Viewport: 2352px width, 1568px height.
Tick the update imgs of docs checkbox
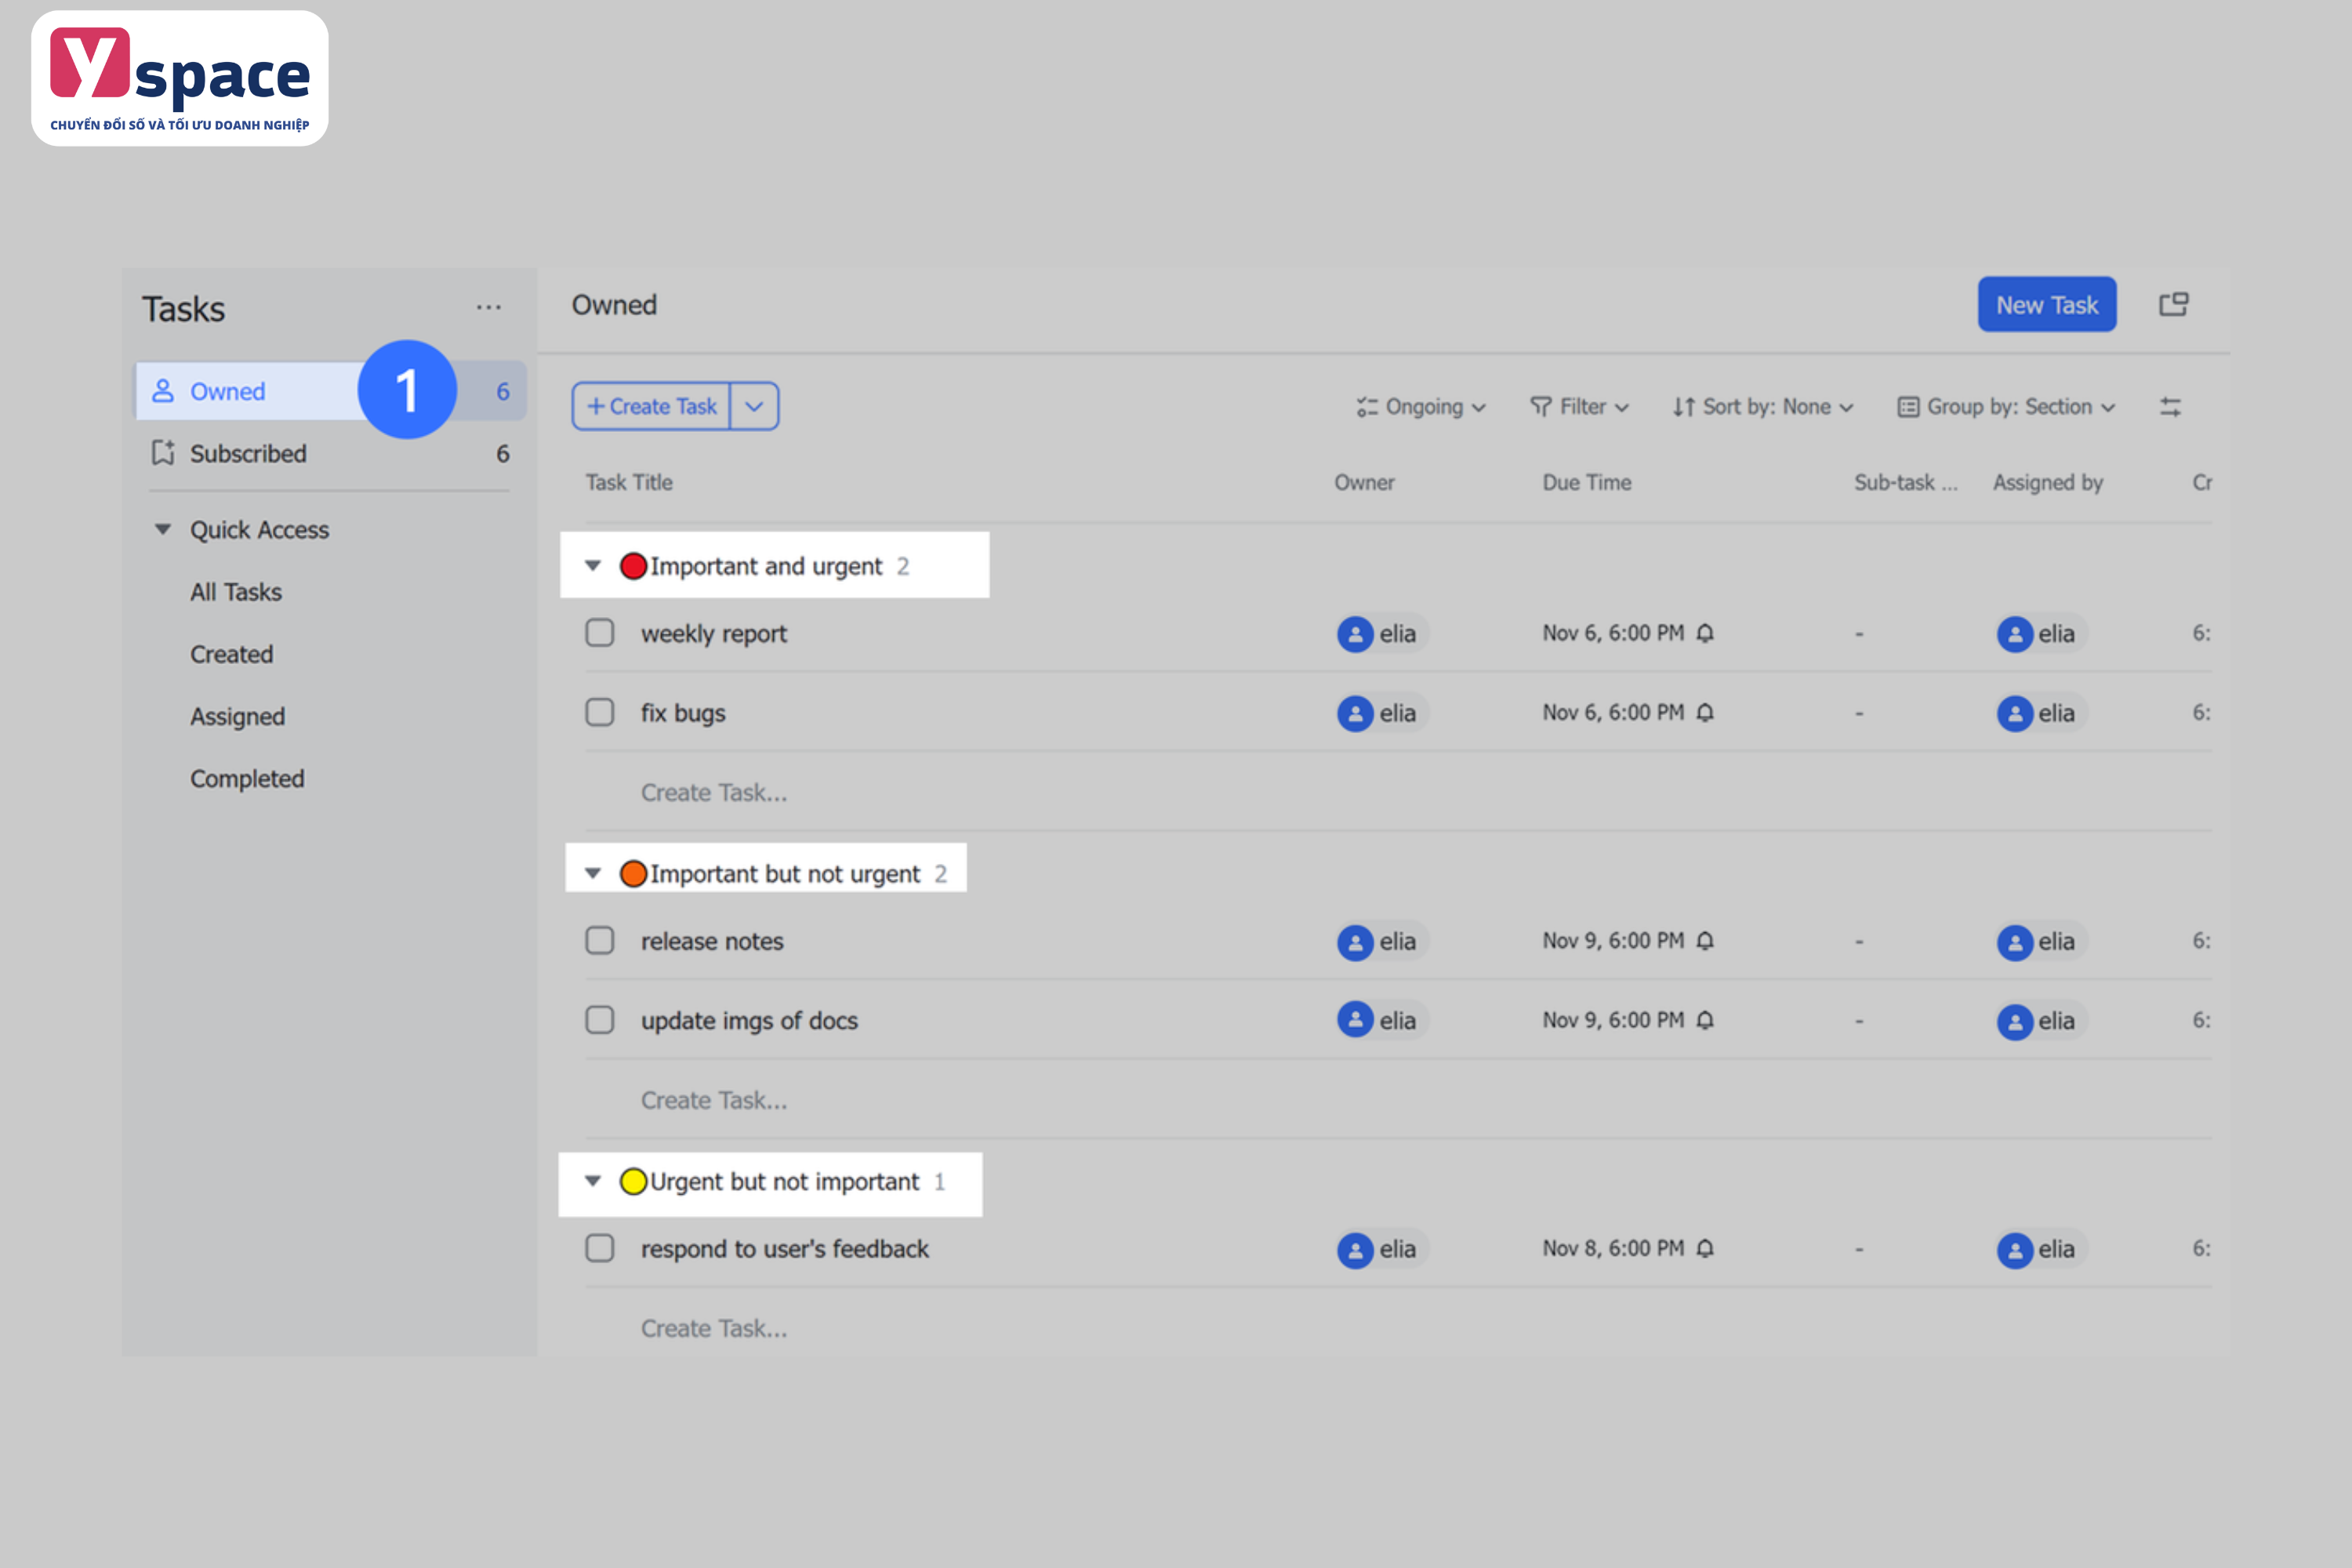tap(599, 1020)
